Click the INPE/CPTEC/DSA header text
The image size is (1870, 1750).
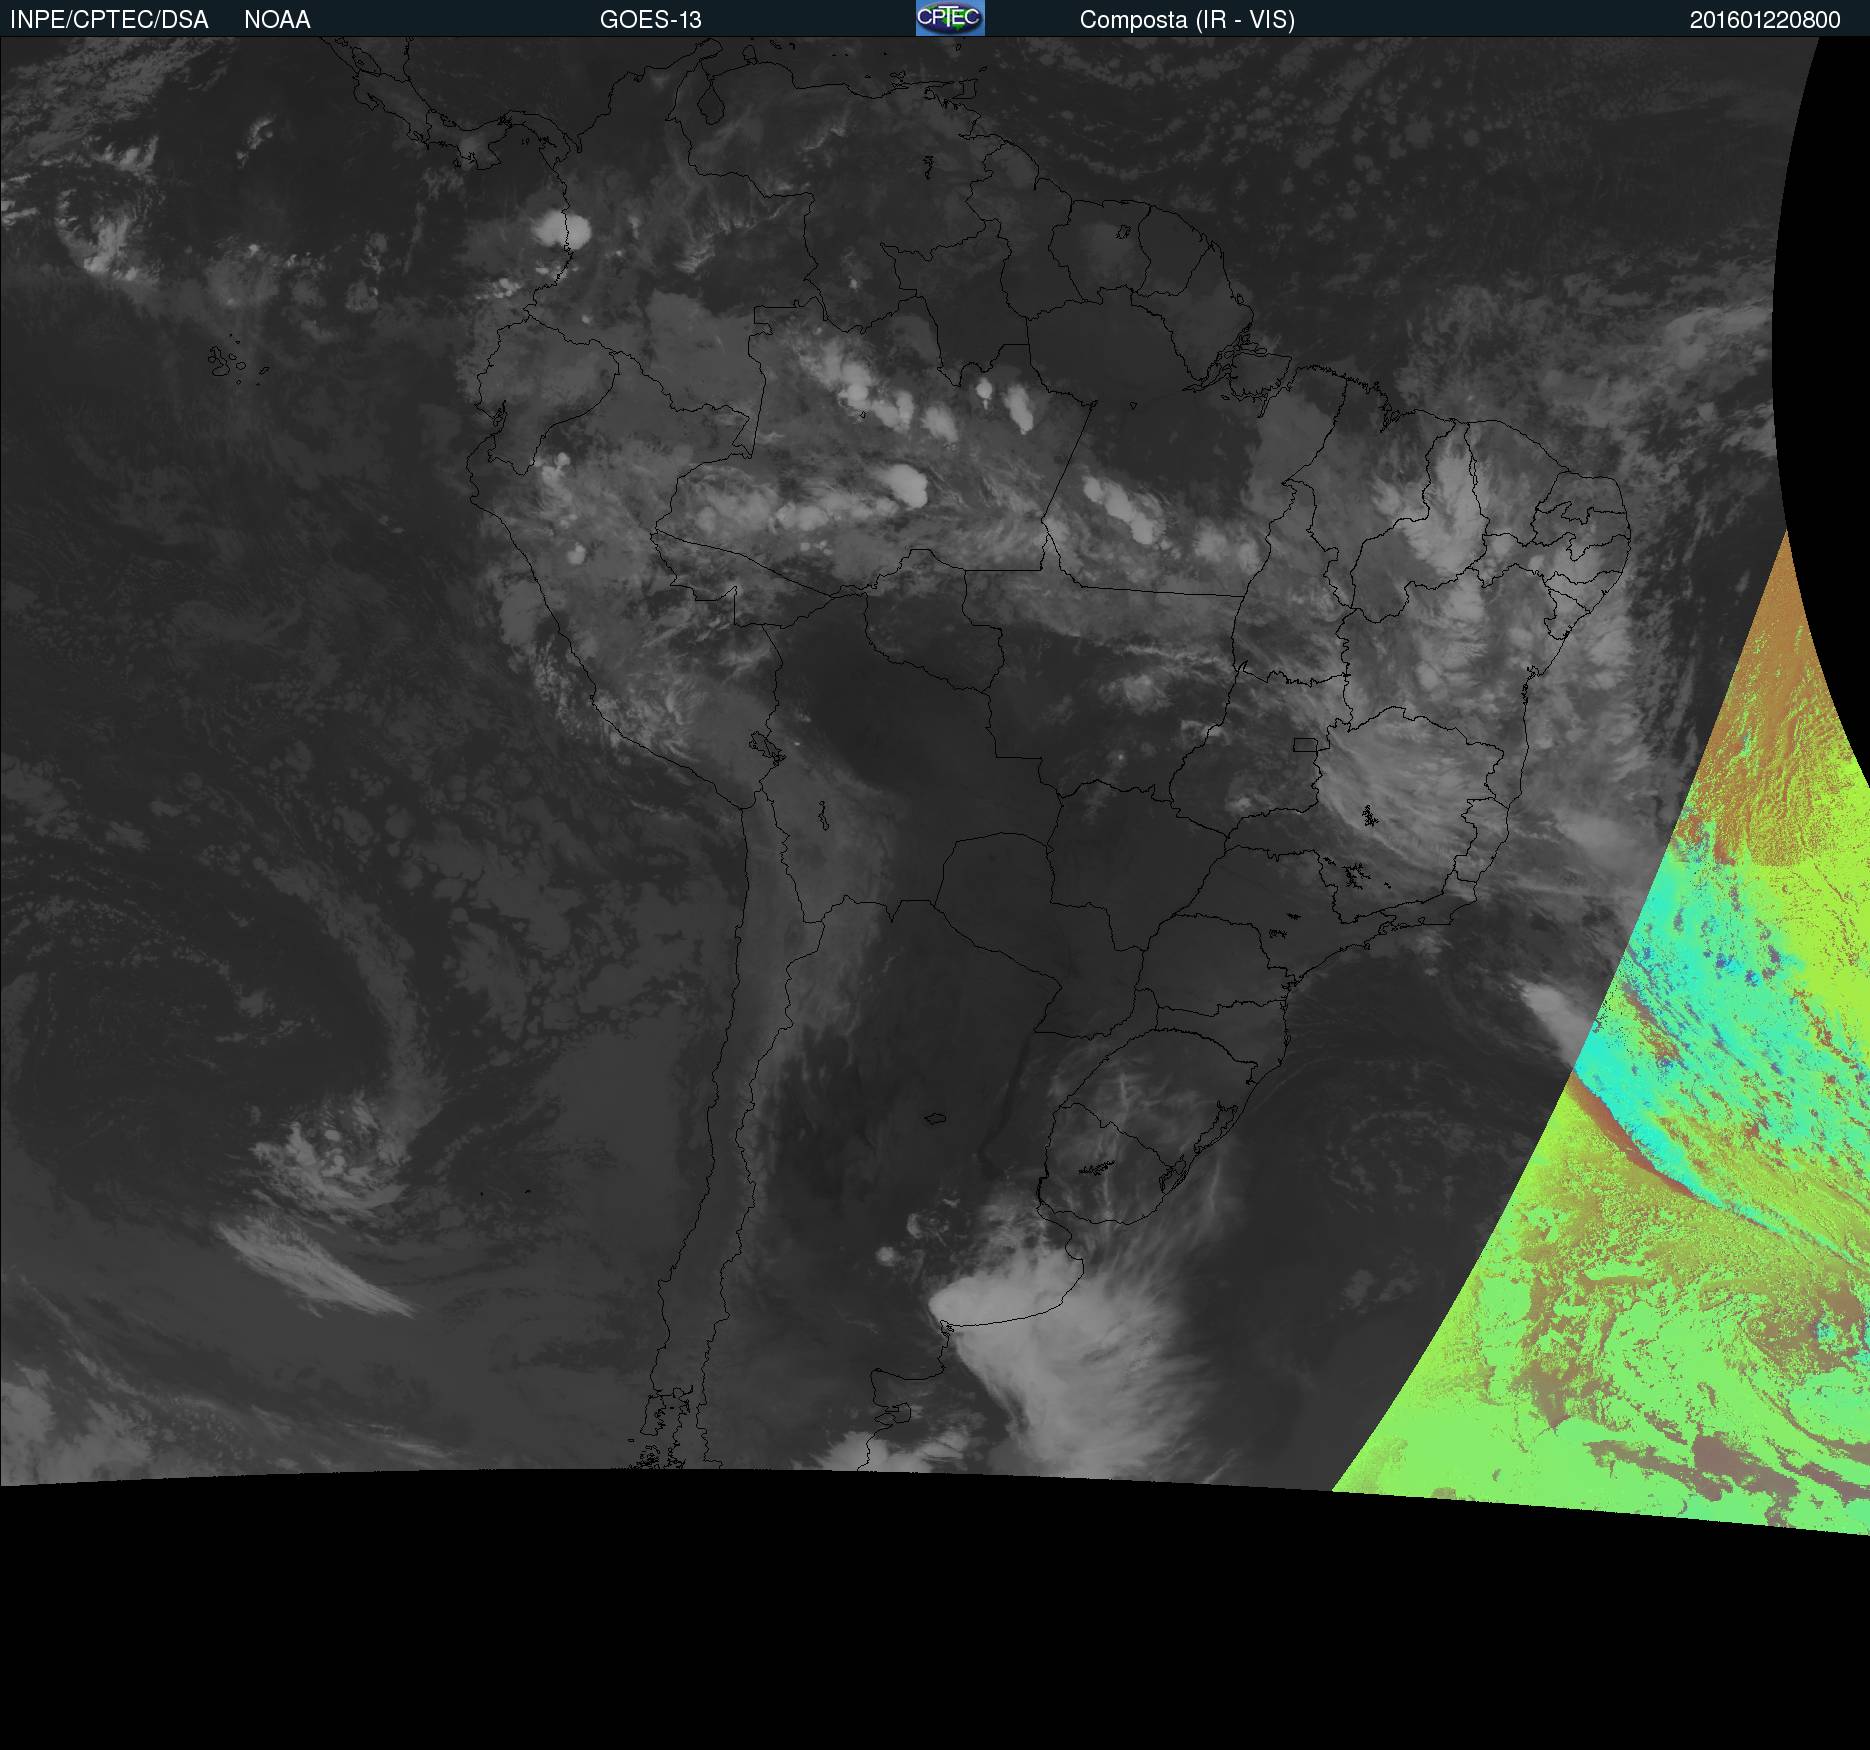[109, 20]
